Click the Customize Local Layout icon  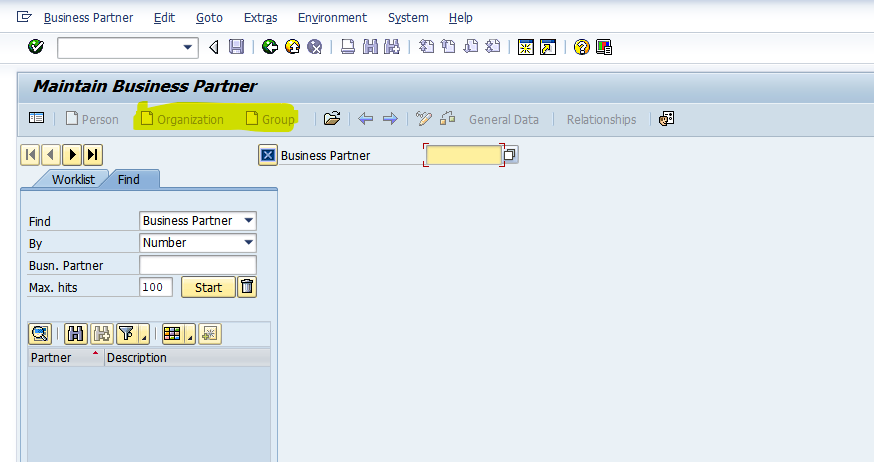(604, 47)
